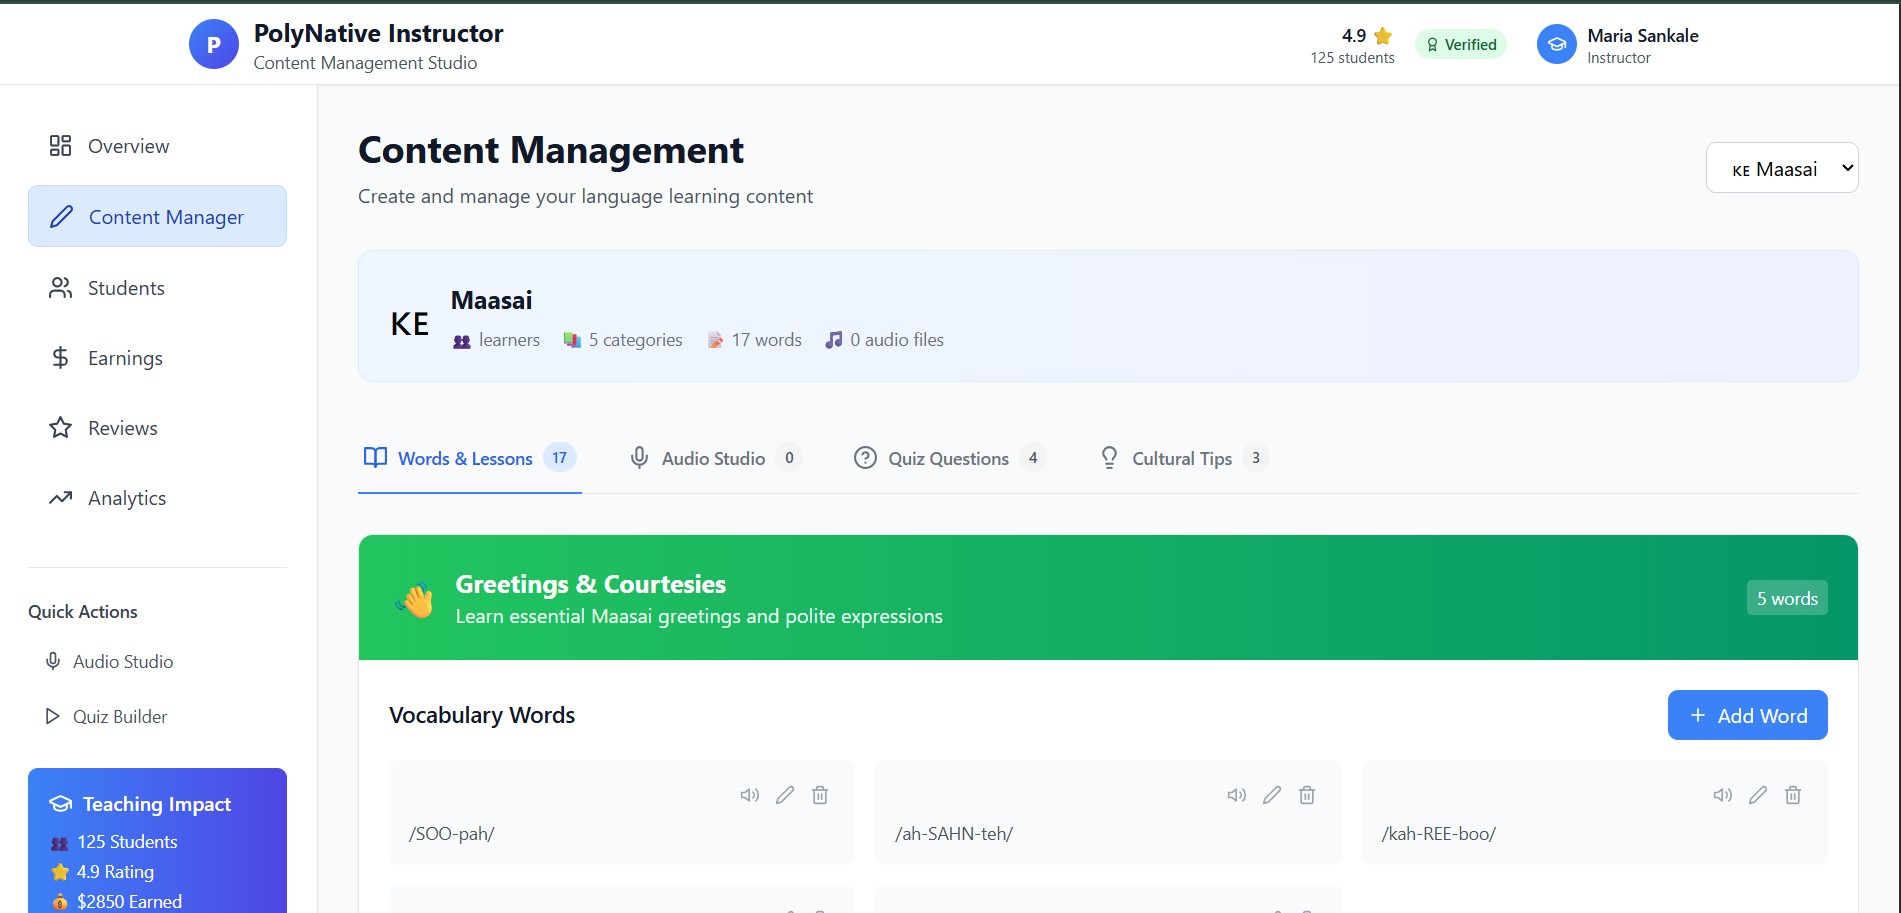Click the "5 categories" stat in Maasai card
This screenshot has height=913, width=1901.
(624, 340)
